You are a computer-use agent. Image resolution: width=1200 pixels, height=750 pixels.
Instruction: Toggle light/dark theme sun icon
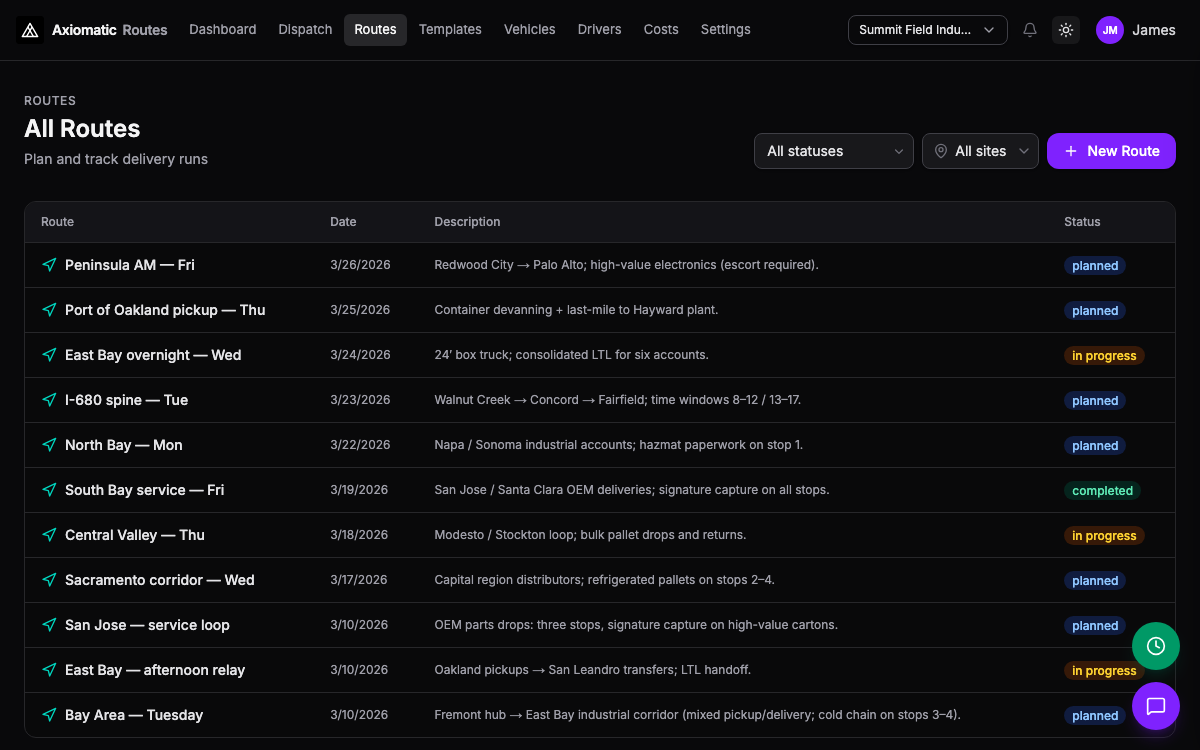tap(1066, 30)
